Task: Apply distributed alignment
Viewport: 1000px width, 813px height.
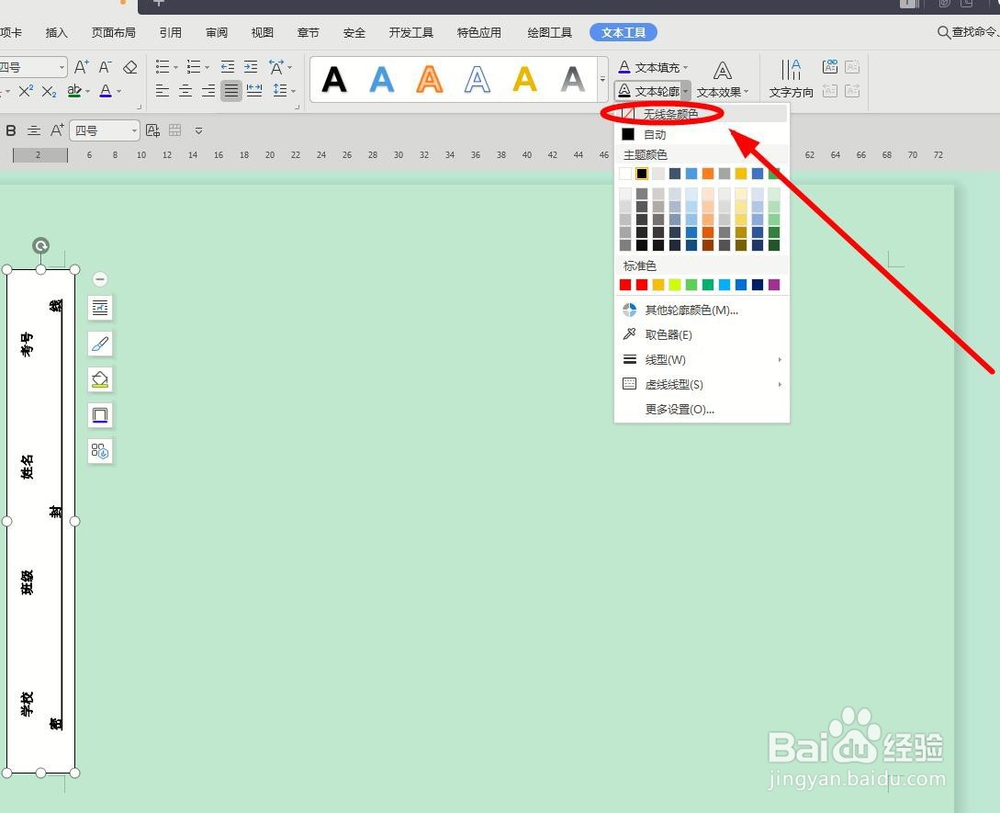Action: click(254, 91)
